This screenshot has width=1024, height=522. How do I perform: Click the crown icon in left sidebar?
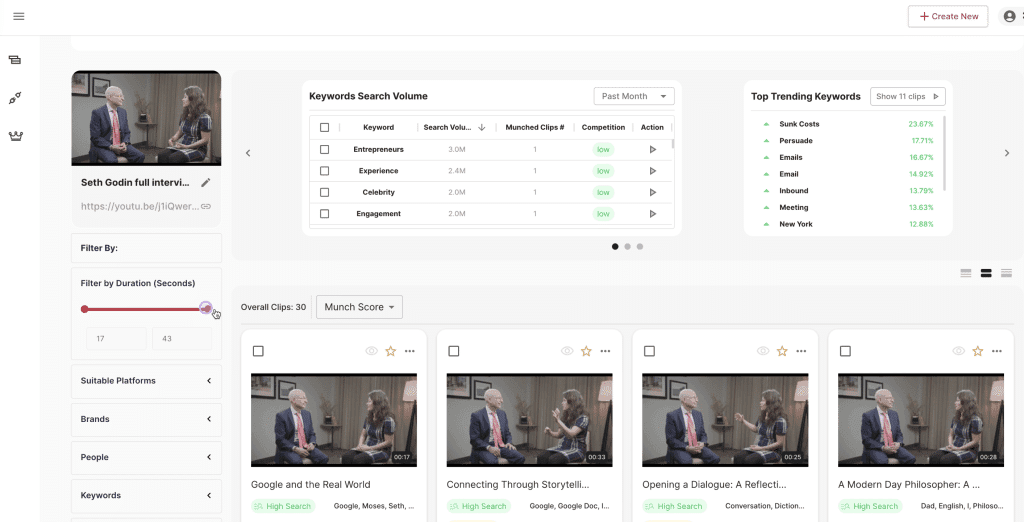(16, 136)
